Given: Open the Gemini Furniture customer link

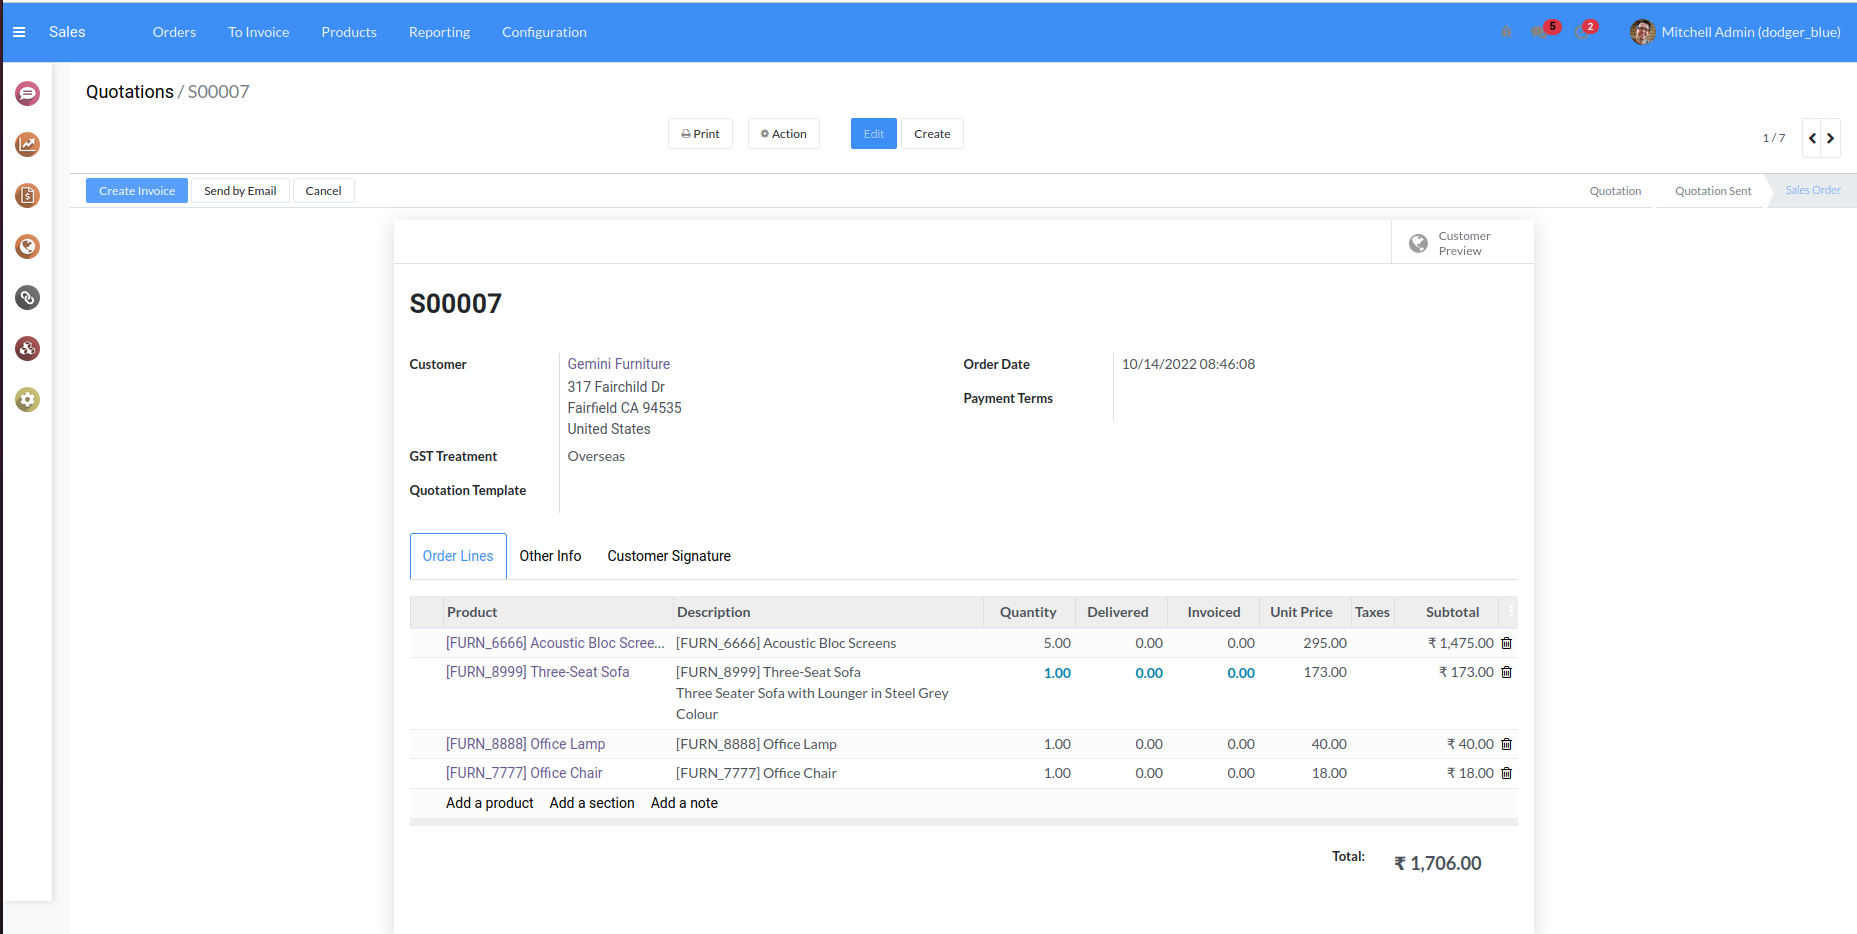Looking at the screenshot, I should tap(618, 364).
